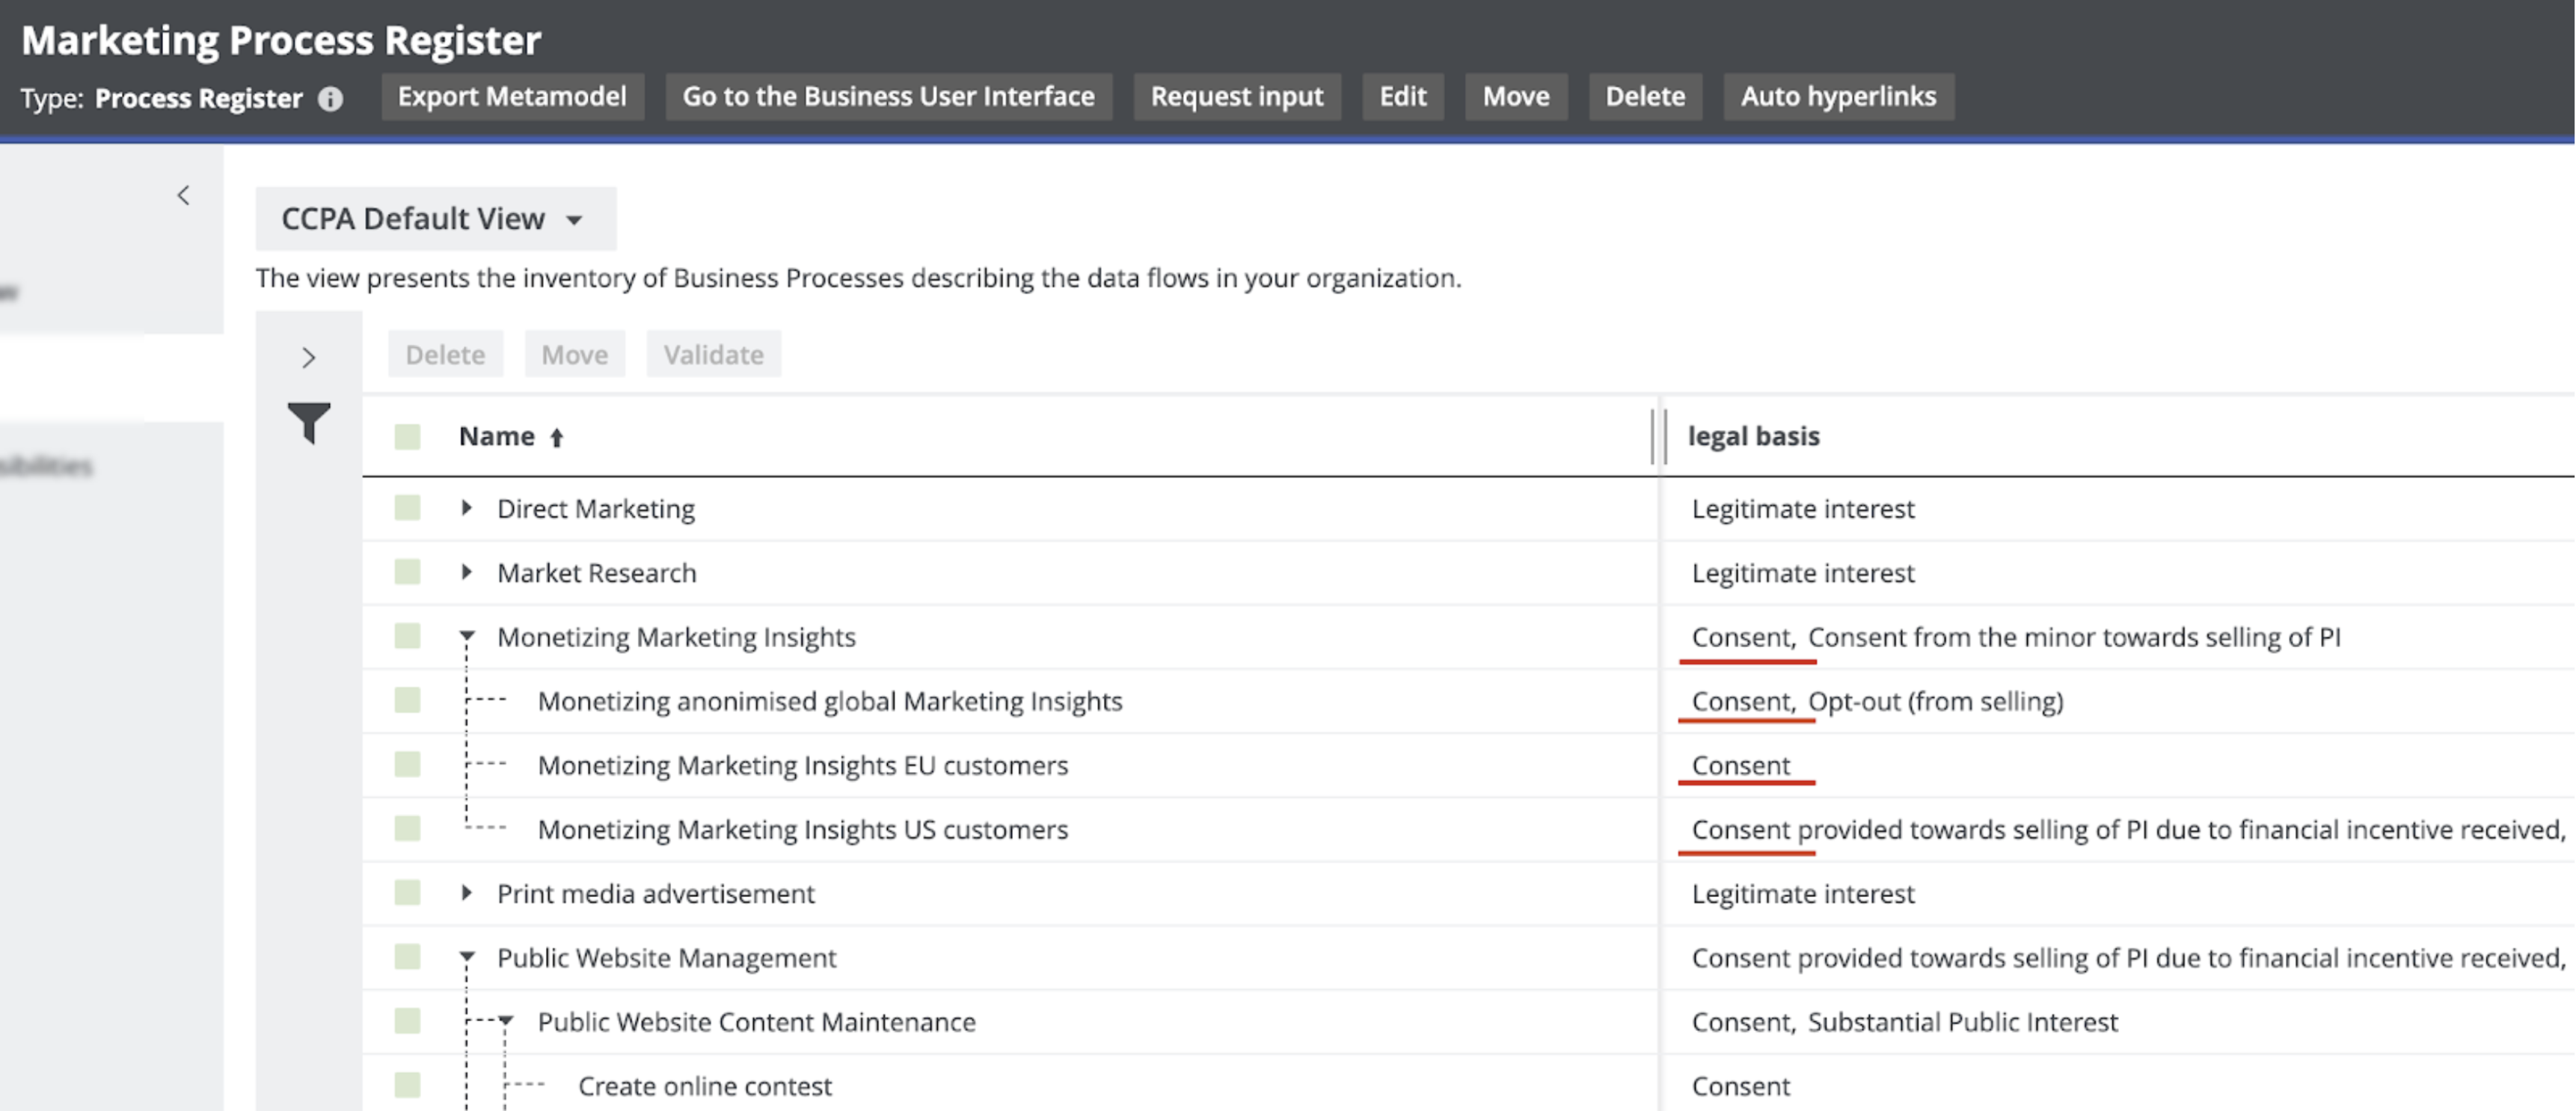Click Edit in the header bar
This screenshot has height=1111, width=2576.
[x=1403, y=96]
